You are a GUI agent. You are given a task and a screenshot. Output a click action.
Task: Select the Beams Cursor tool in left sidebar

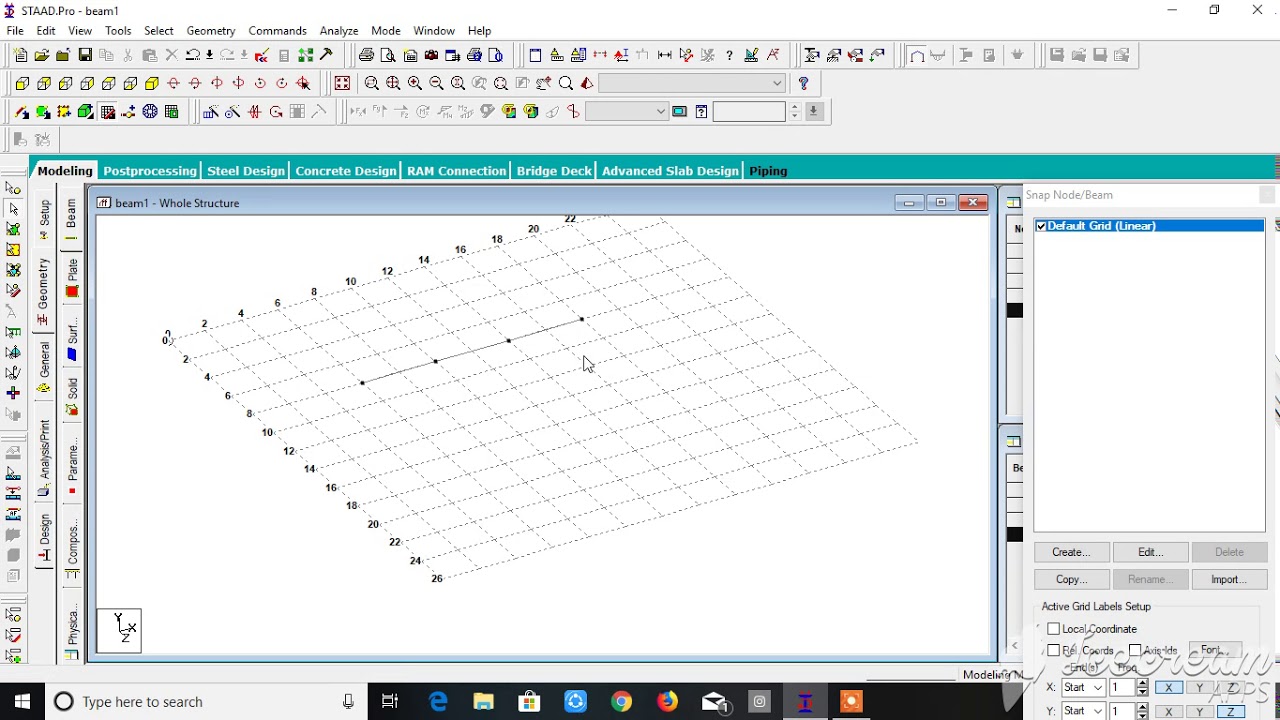pyautogui.click(x=13, y=209)
